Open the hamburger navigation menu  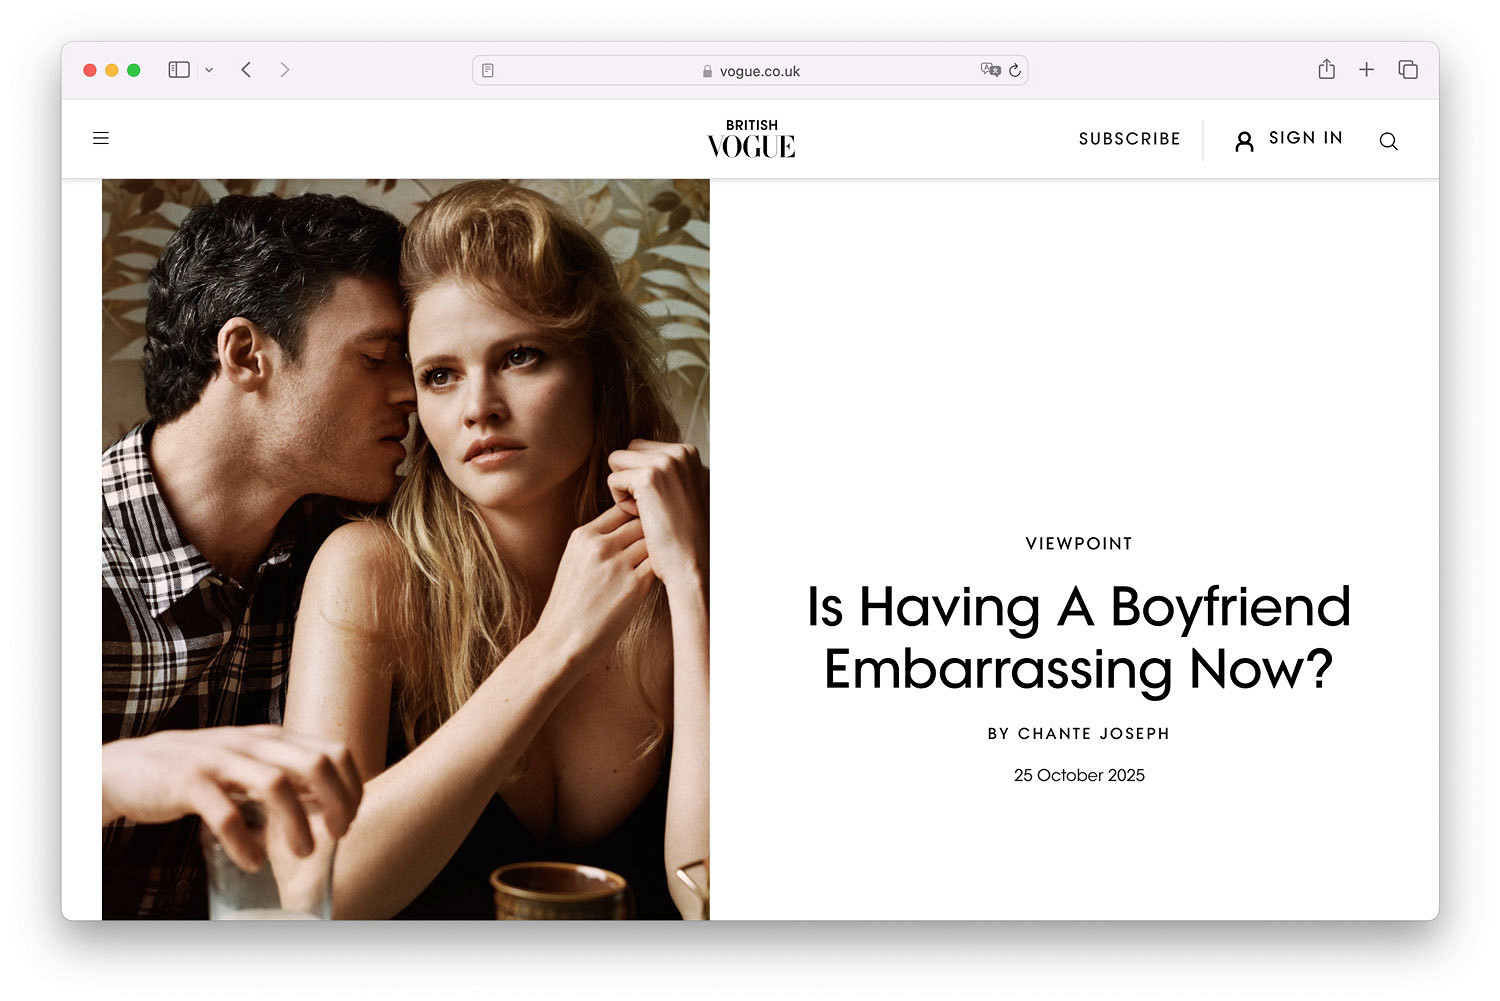point(101,138)
